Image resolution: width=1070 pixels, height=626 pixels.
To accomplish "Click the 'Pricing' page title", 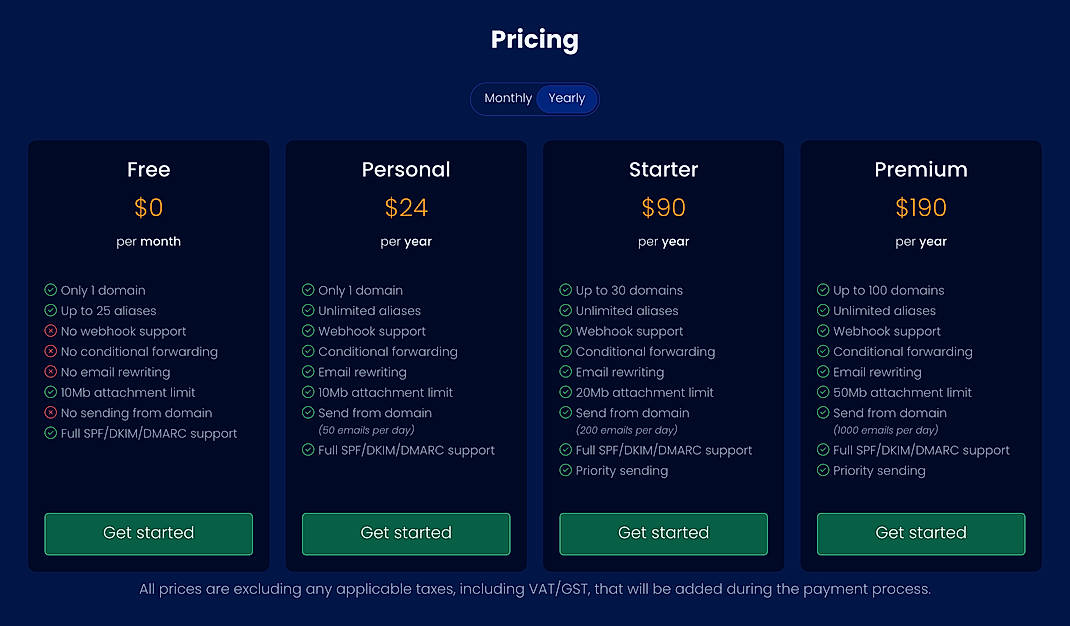I will coord(534,39).
